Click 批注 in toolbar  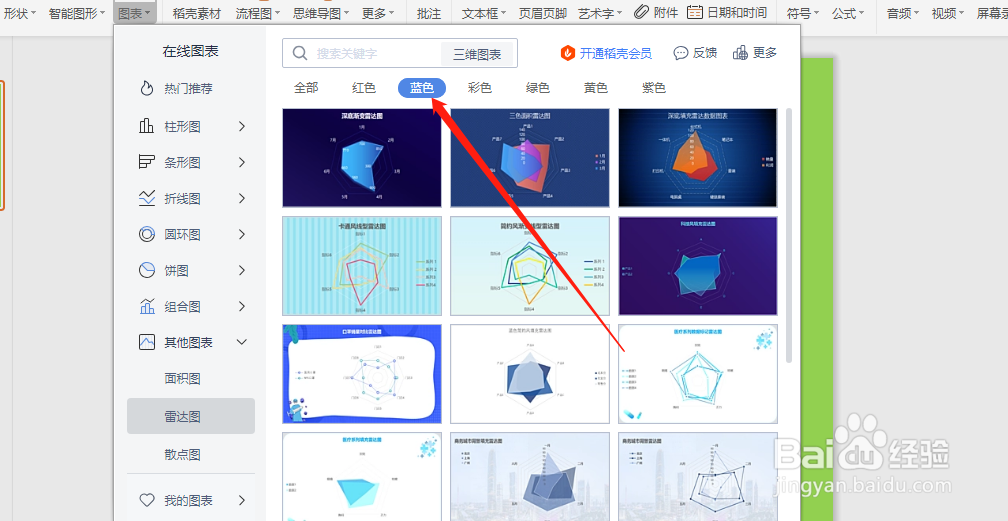[x=429, y=13]
